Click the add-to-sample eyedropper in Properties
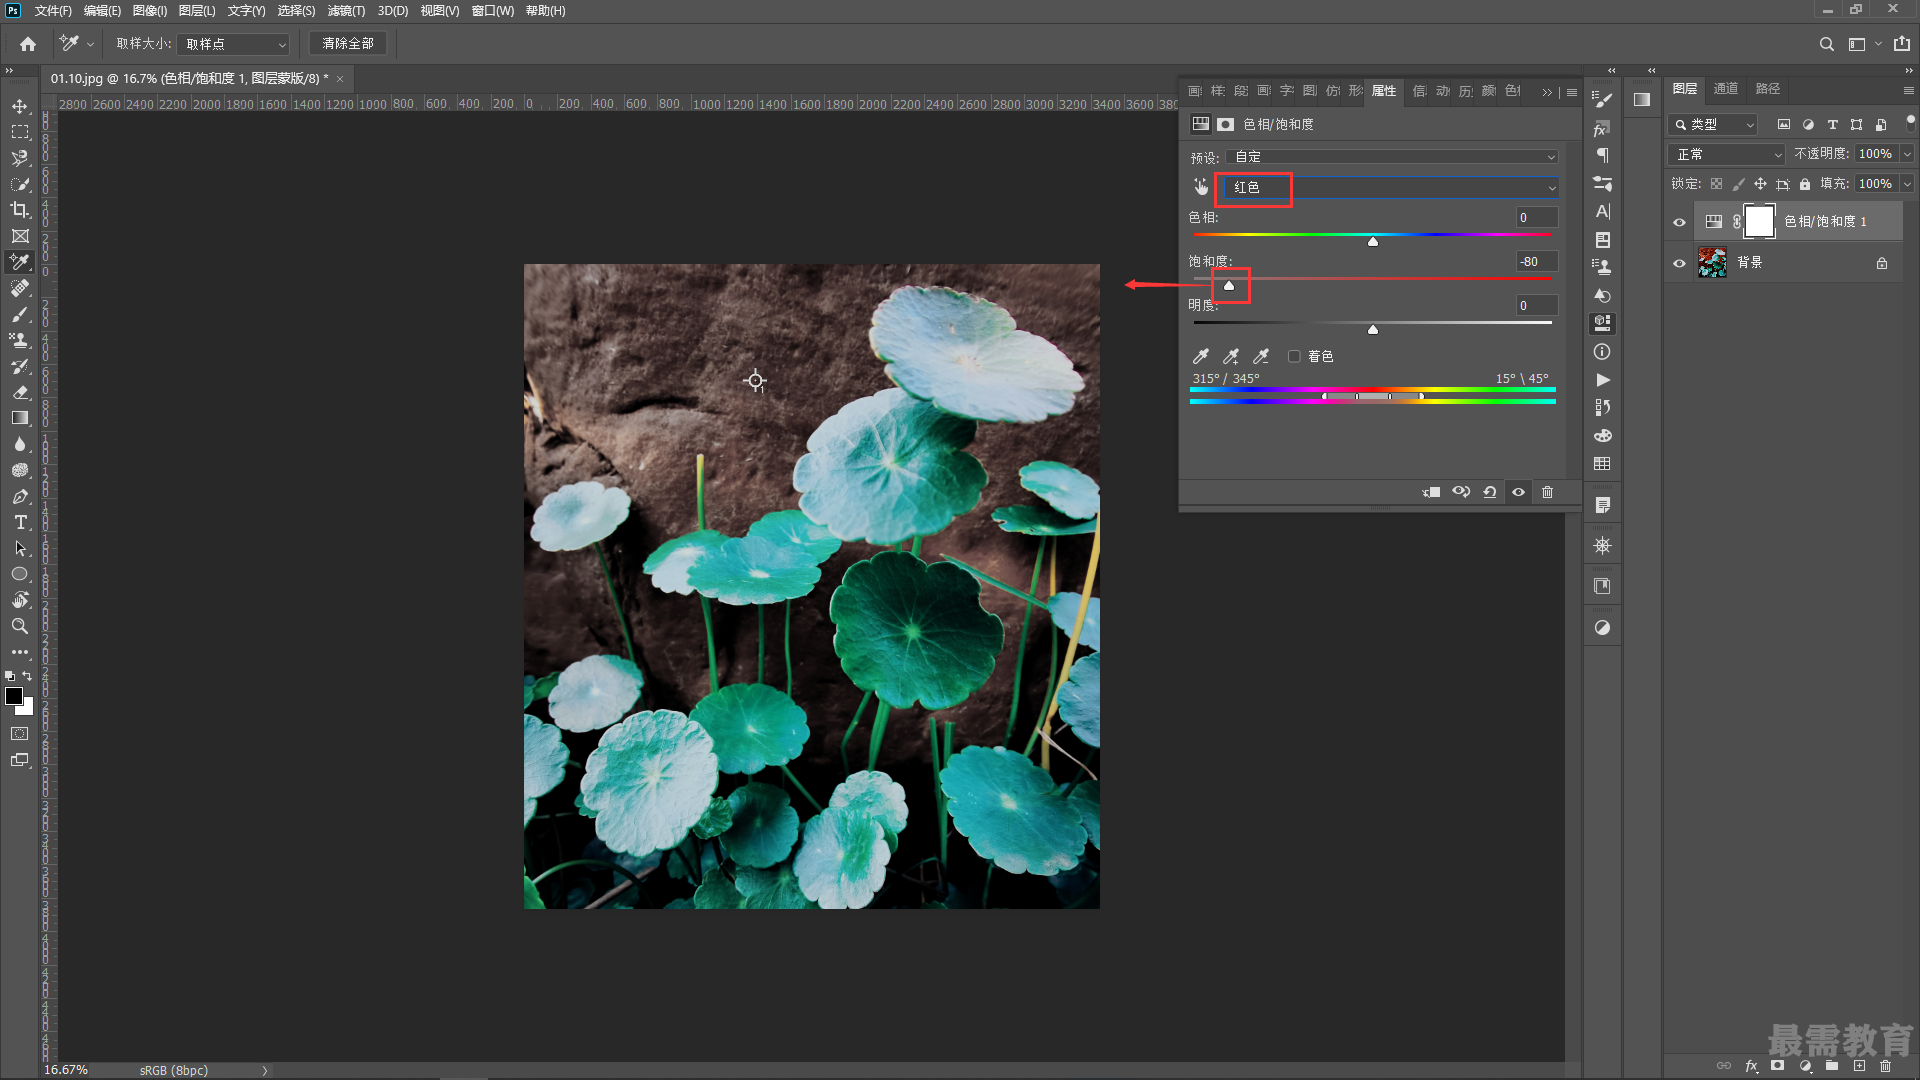 pyautogui.click(x=1231, y=356)
